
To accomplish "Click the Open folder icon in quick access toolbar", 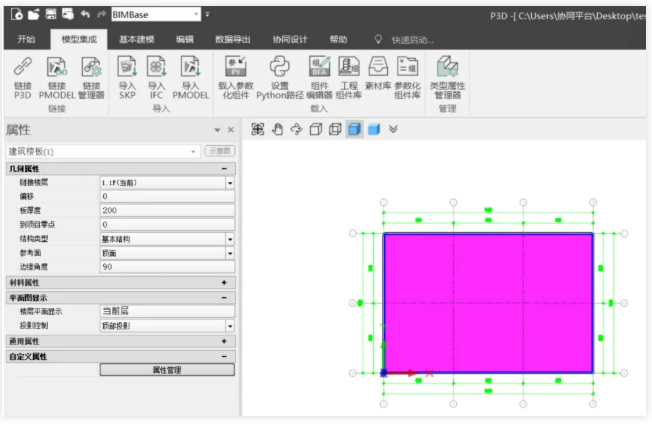I will (34, 15).
